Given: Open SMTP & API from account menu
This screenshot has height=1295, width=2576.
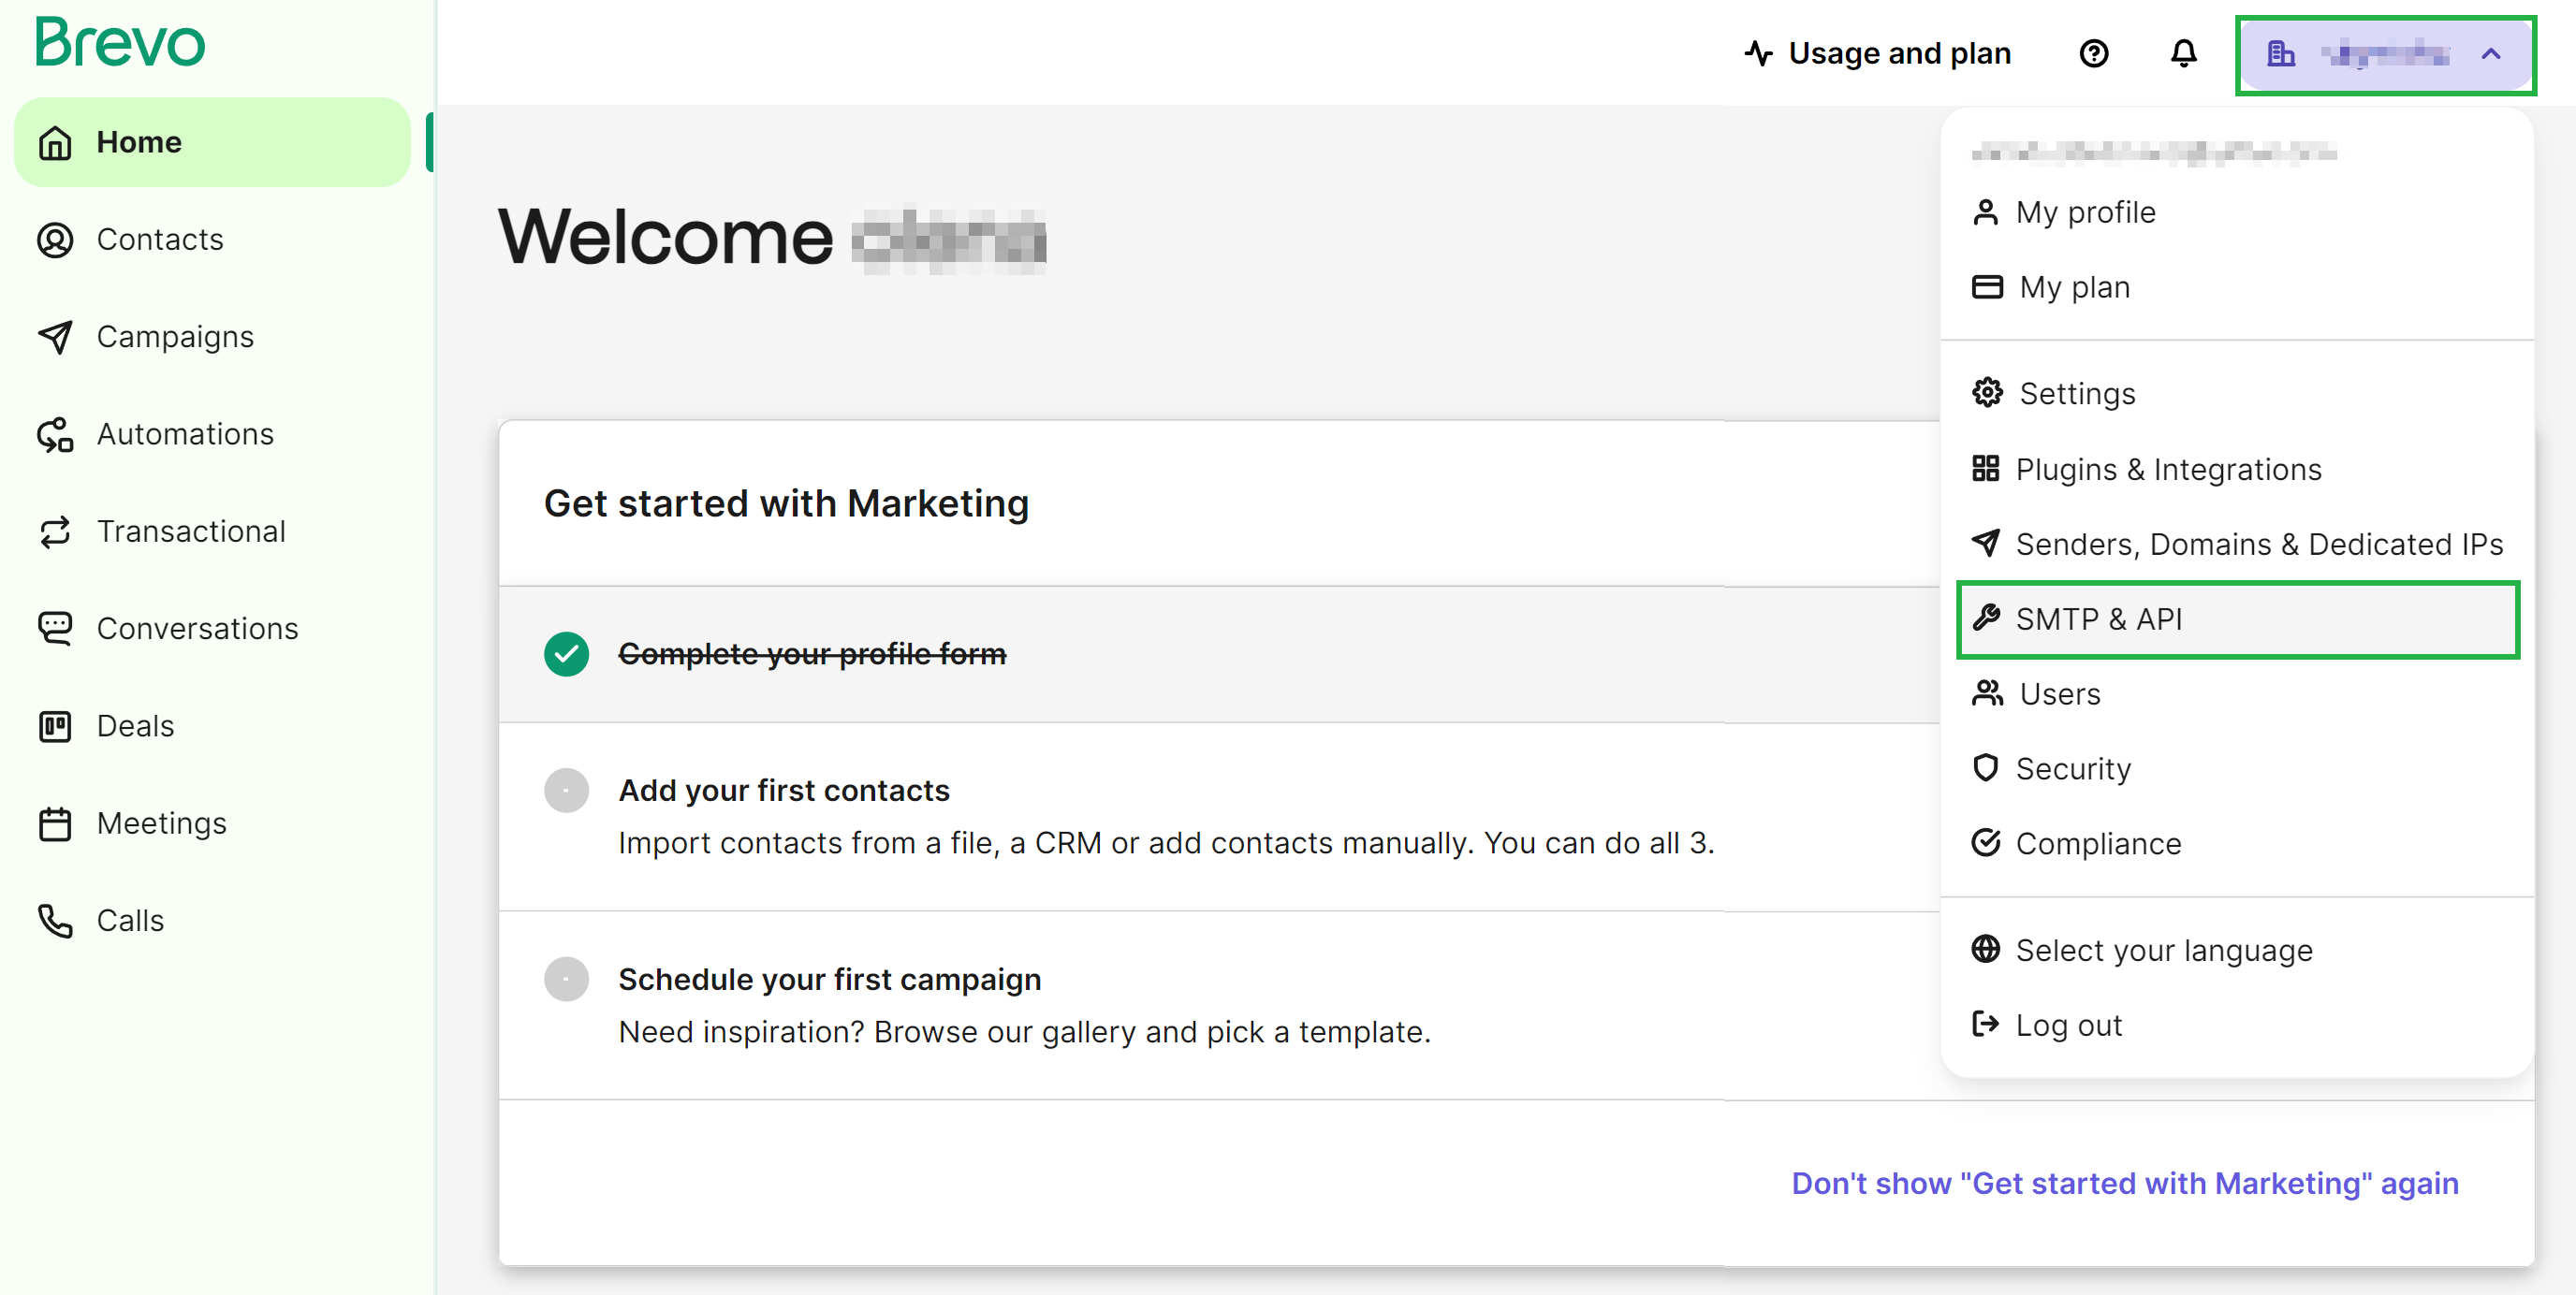Looking at the screenshot, I should coord(2098,619).
